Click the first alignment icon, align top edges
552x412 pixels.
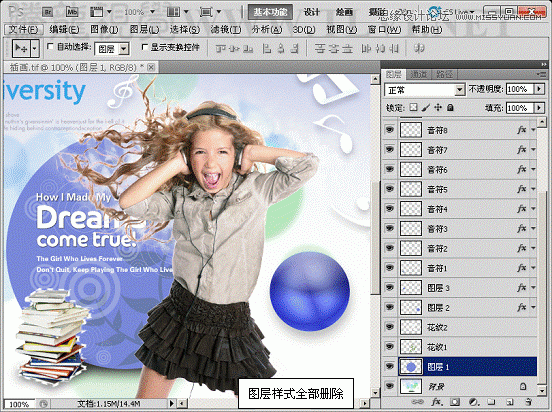tap(220, 48)
